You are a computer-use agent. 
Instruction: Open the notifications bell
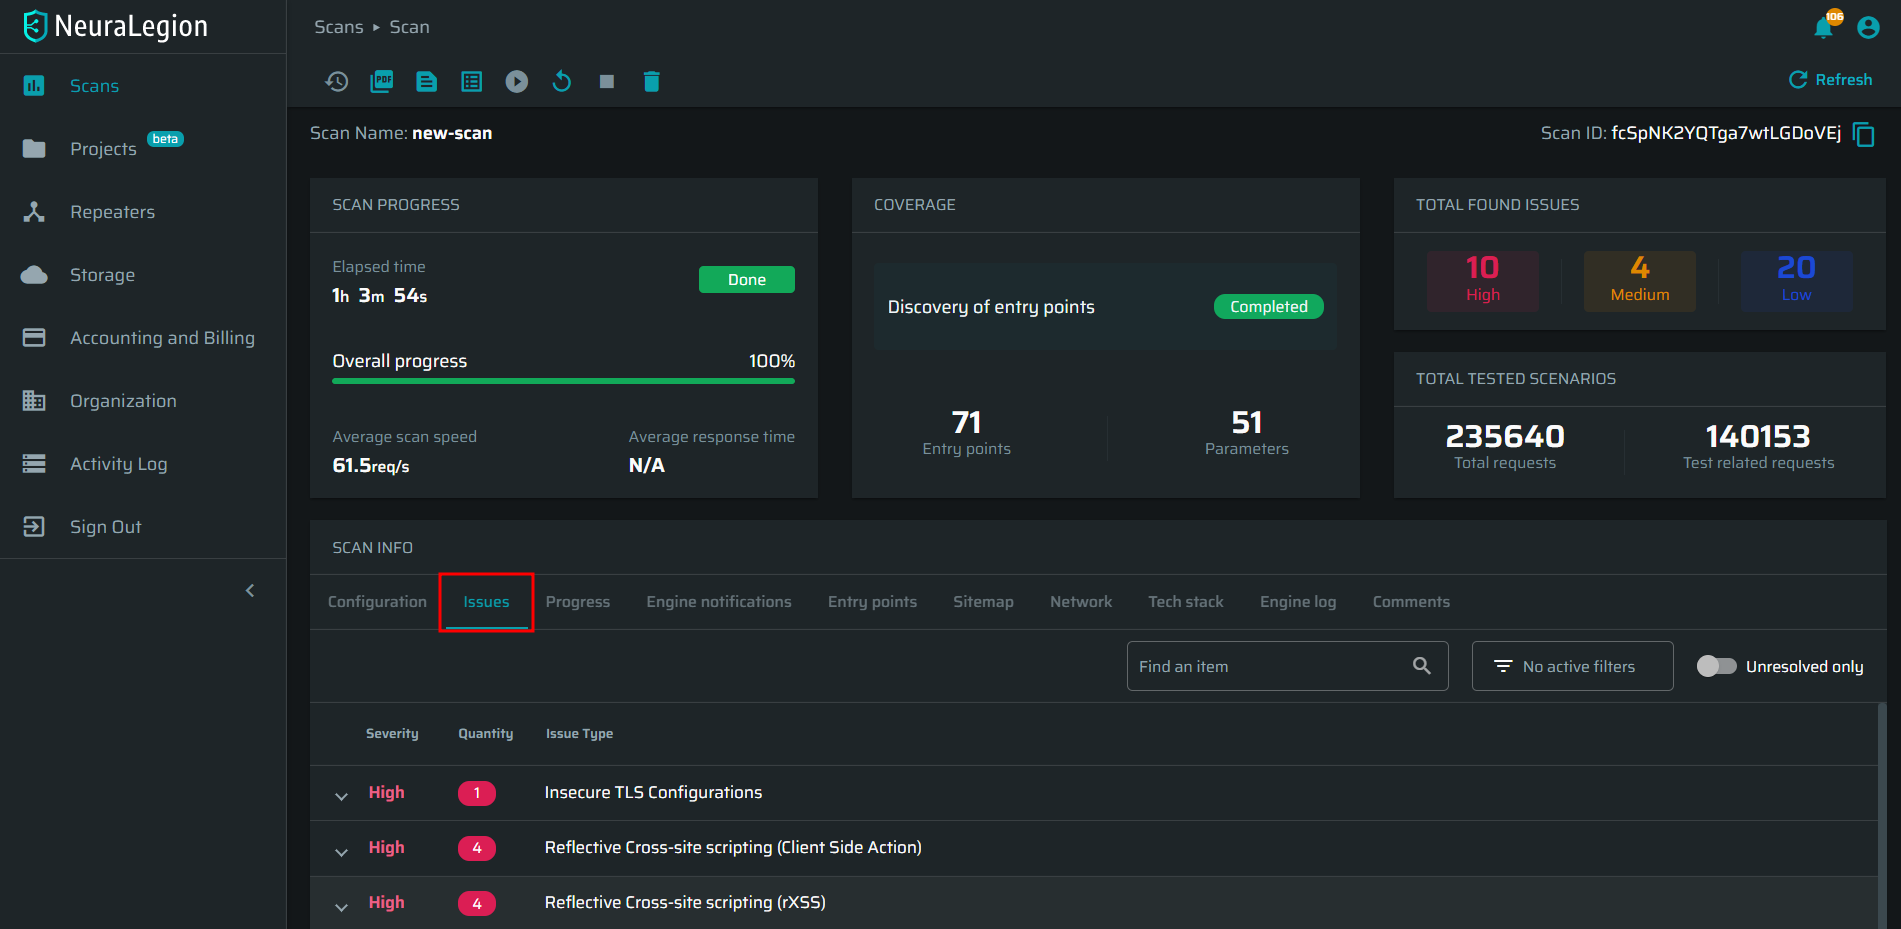tap(1824, 27)
